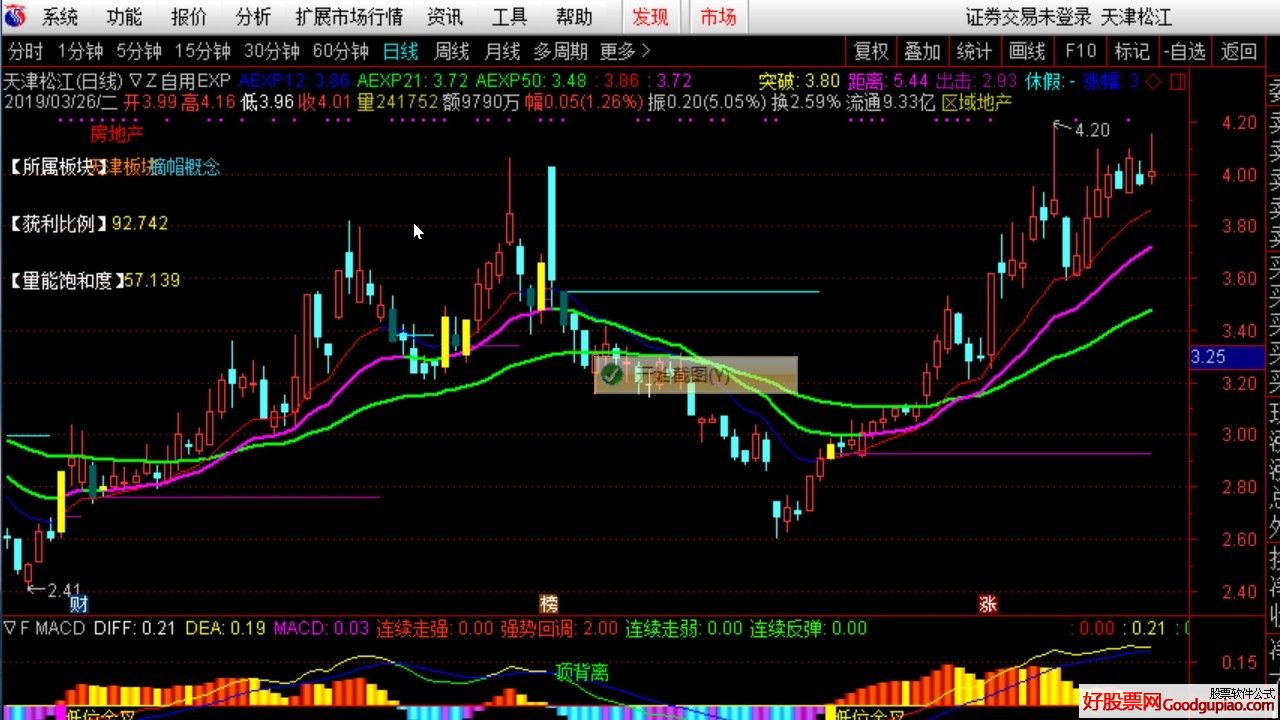Switch to 5分钟 period tab

[139, 51]
